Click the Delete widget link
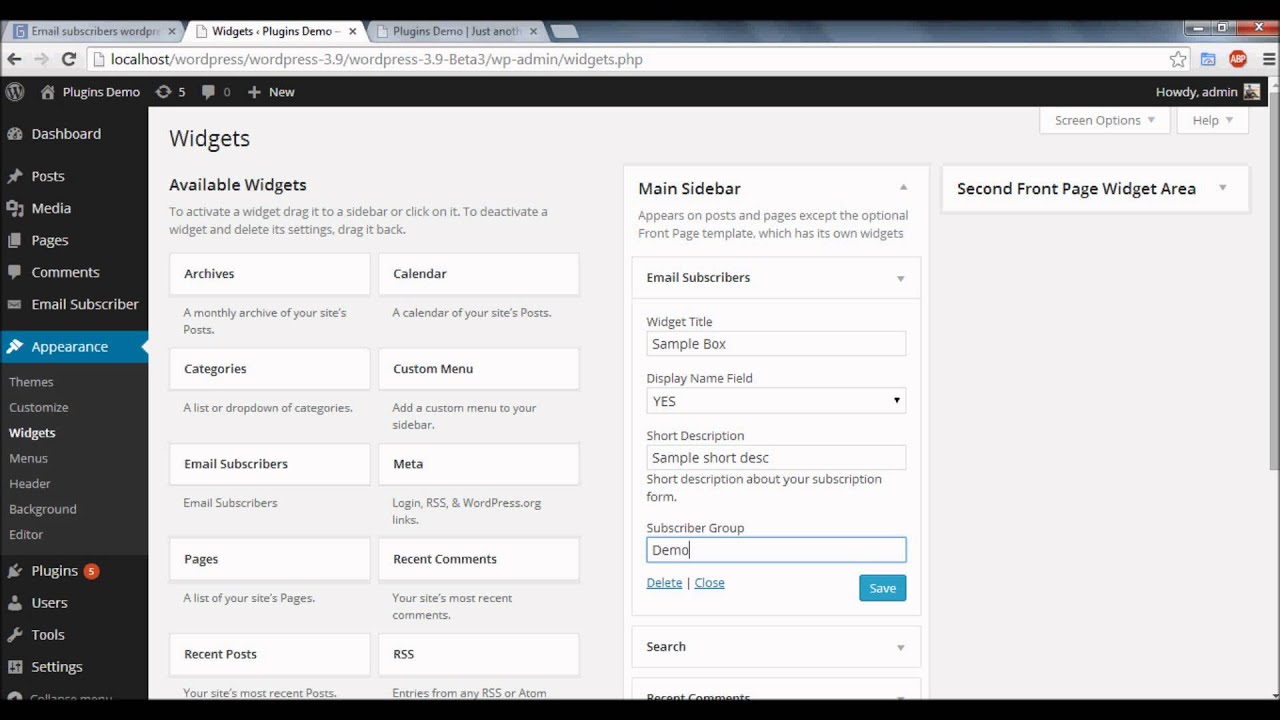This screenshot has height=720, width=1280. pyautogui.click(x=664, y=583)
